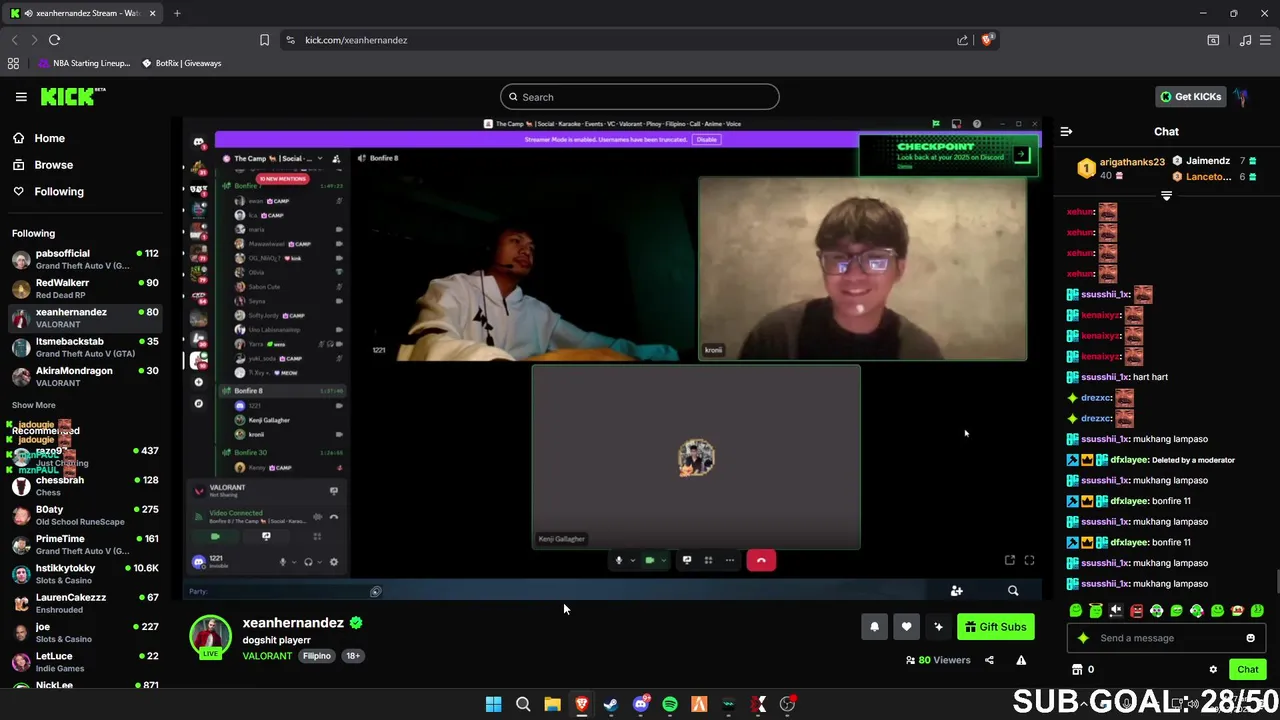The image size is (1280, 720).
Task: Expand the gift leaderboard with the down arrow
Action: tap(1166, 196)
